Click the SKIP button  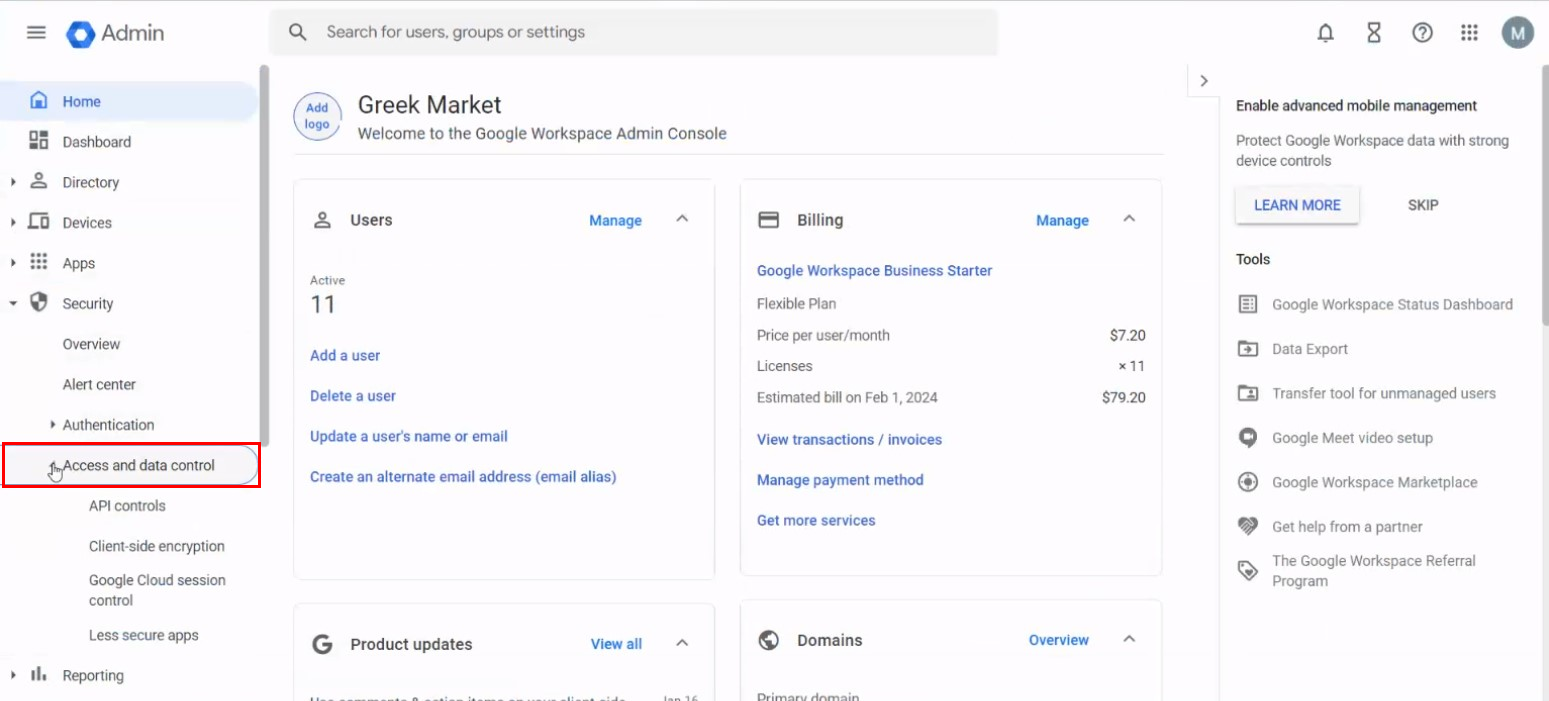(x=1422, y=205)
